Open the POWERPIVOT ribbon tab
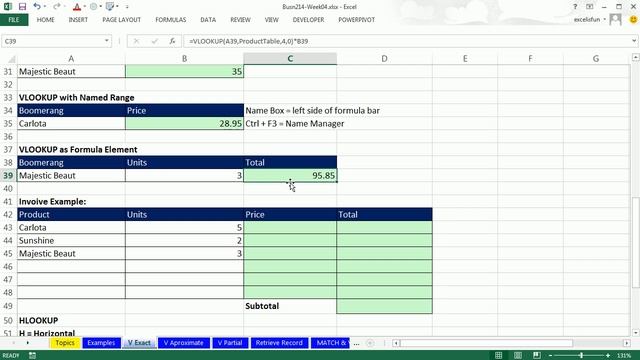The image size is (640, 360). click(x=356, y=20)
